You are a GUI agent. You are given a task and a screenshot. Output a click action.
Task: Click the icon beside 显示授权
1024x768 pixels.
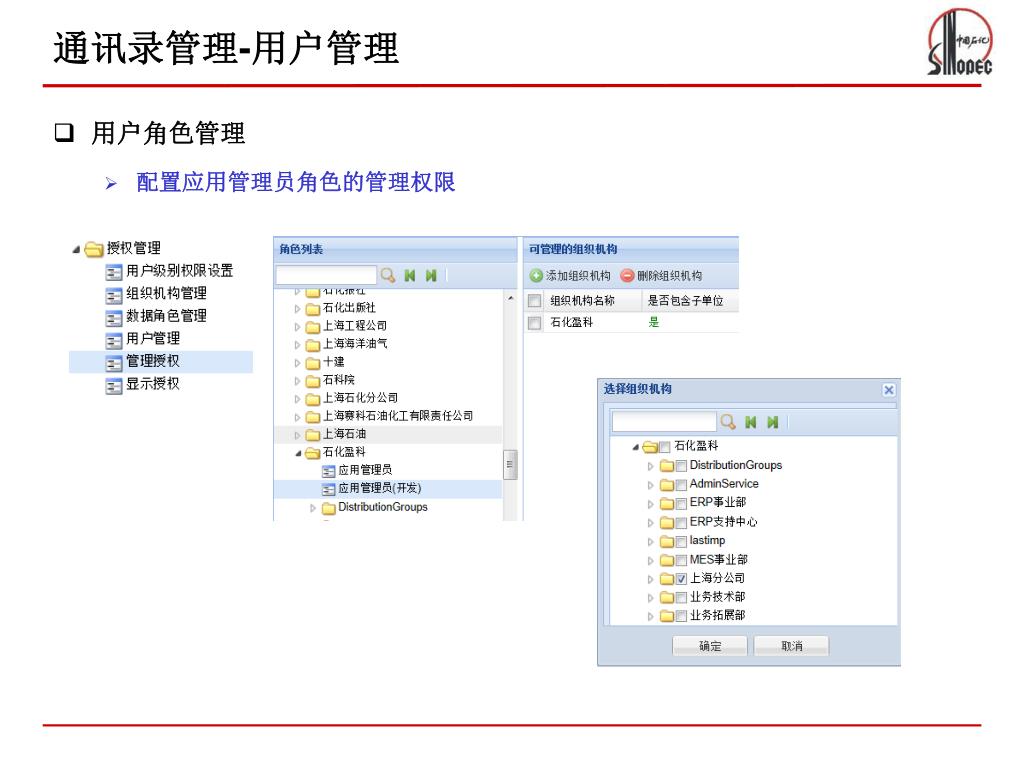114,385
